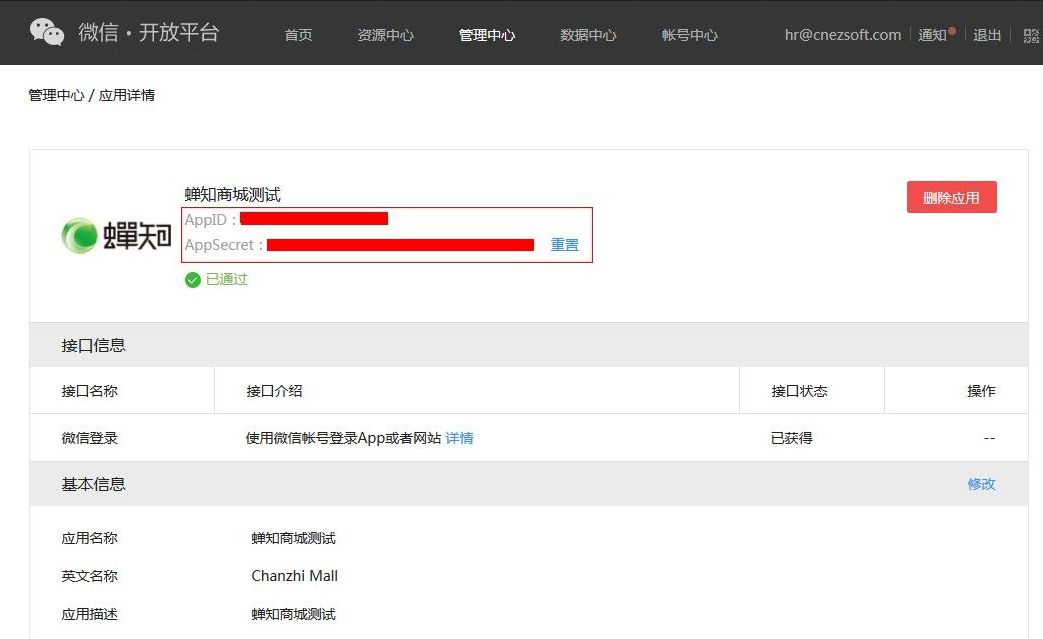1043x639 pixels.
Task: Open the red notification dot
Action: click(x=952, y=31)
